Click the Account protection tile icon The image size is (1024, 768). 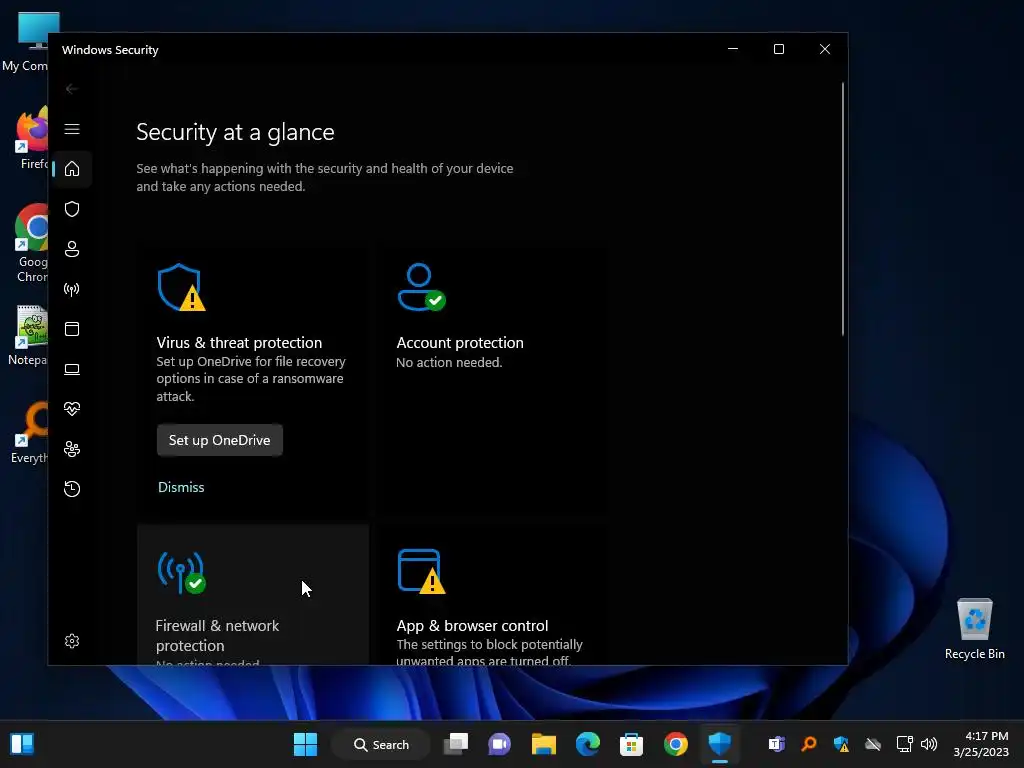pos(421,287)
